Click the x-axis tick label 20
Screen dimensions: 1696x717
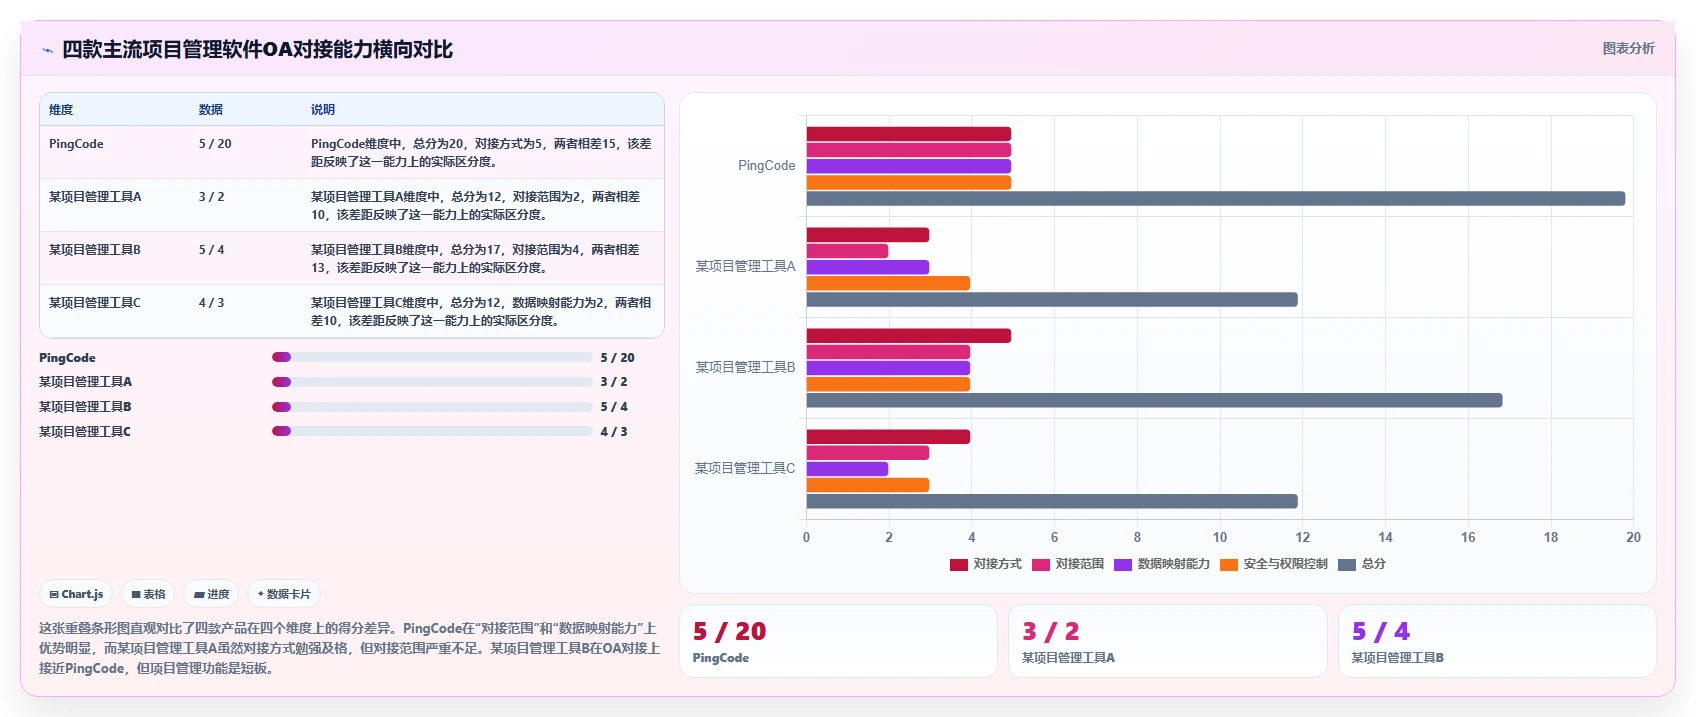tap(1633, 537)
